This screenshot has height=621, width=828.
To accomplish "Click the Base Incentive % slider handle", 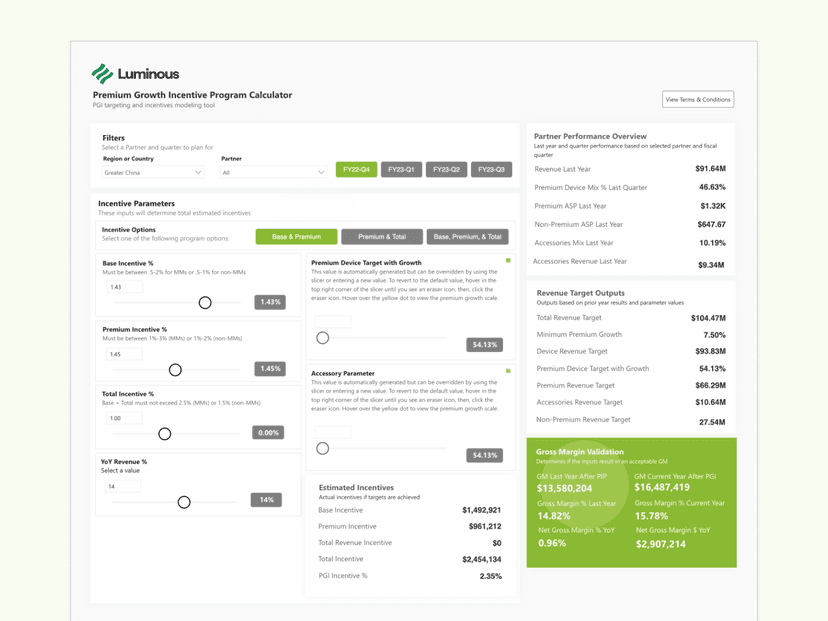I will (205, 302).
